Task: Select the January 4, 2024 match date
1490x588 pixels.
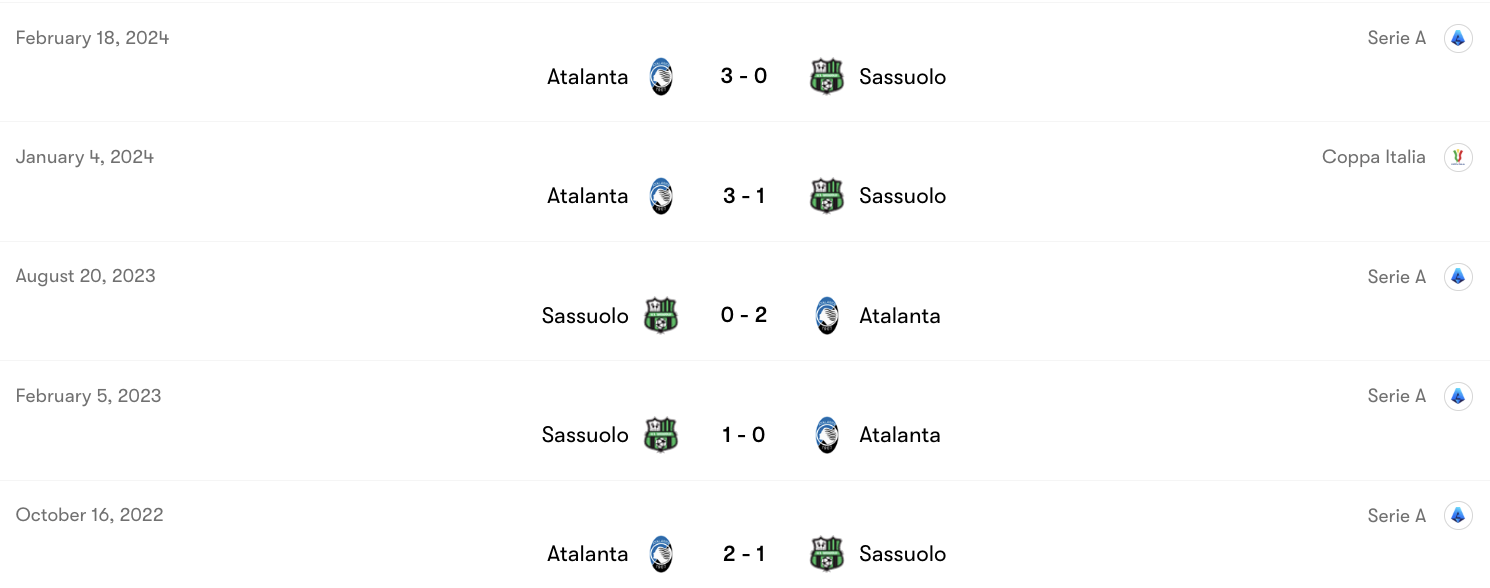Action: coord(84,157)
